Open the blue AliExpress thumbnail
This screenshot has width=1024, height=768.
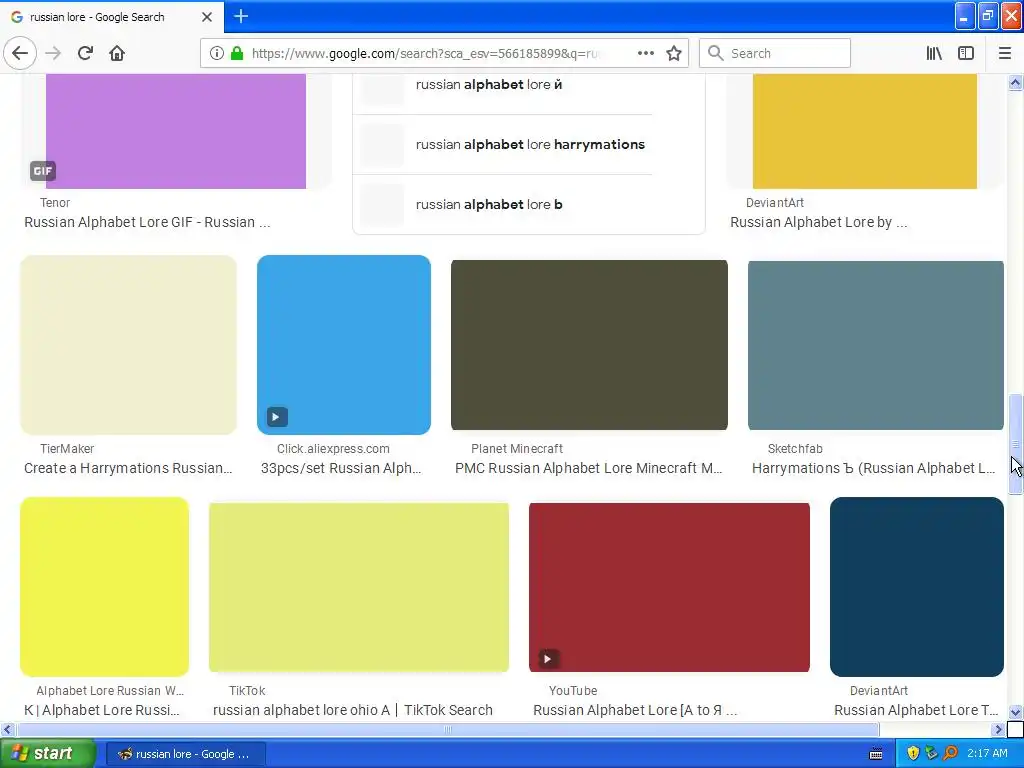pos(344,345)
